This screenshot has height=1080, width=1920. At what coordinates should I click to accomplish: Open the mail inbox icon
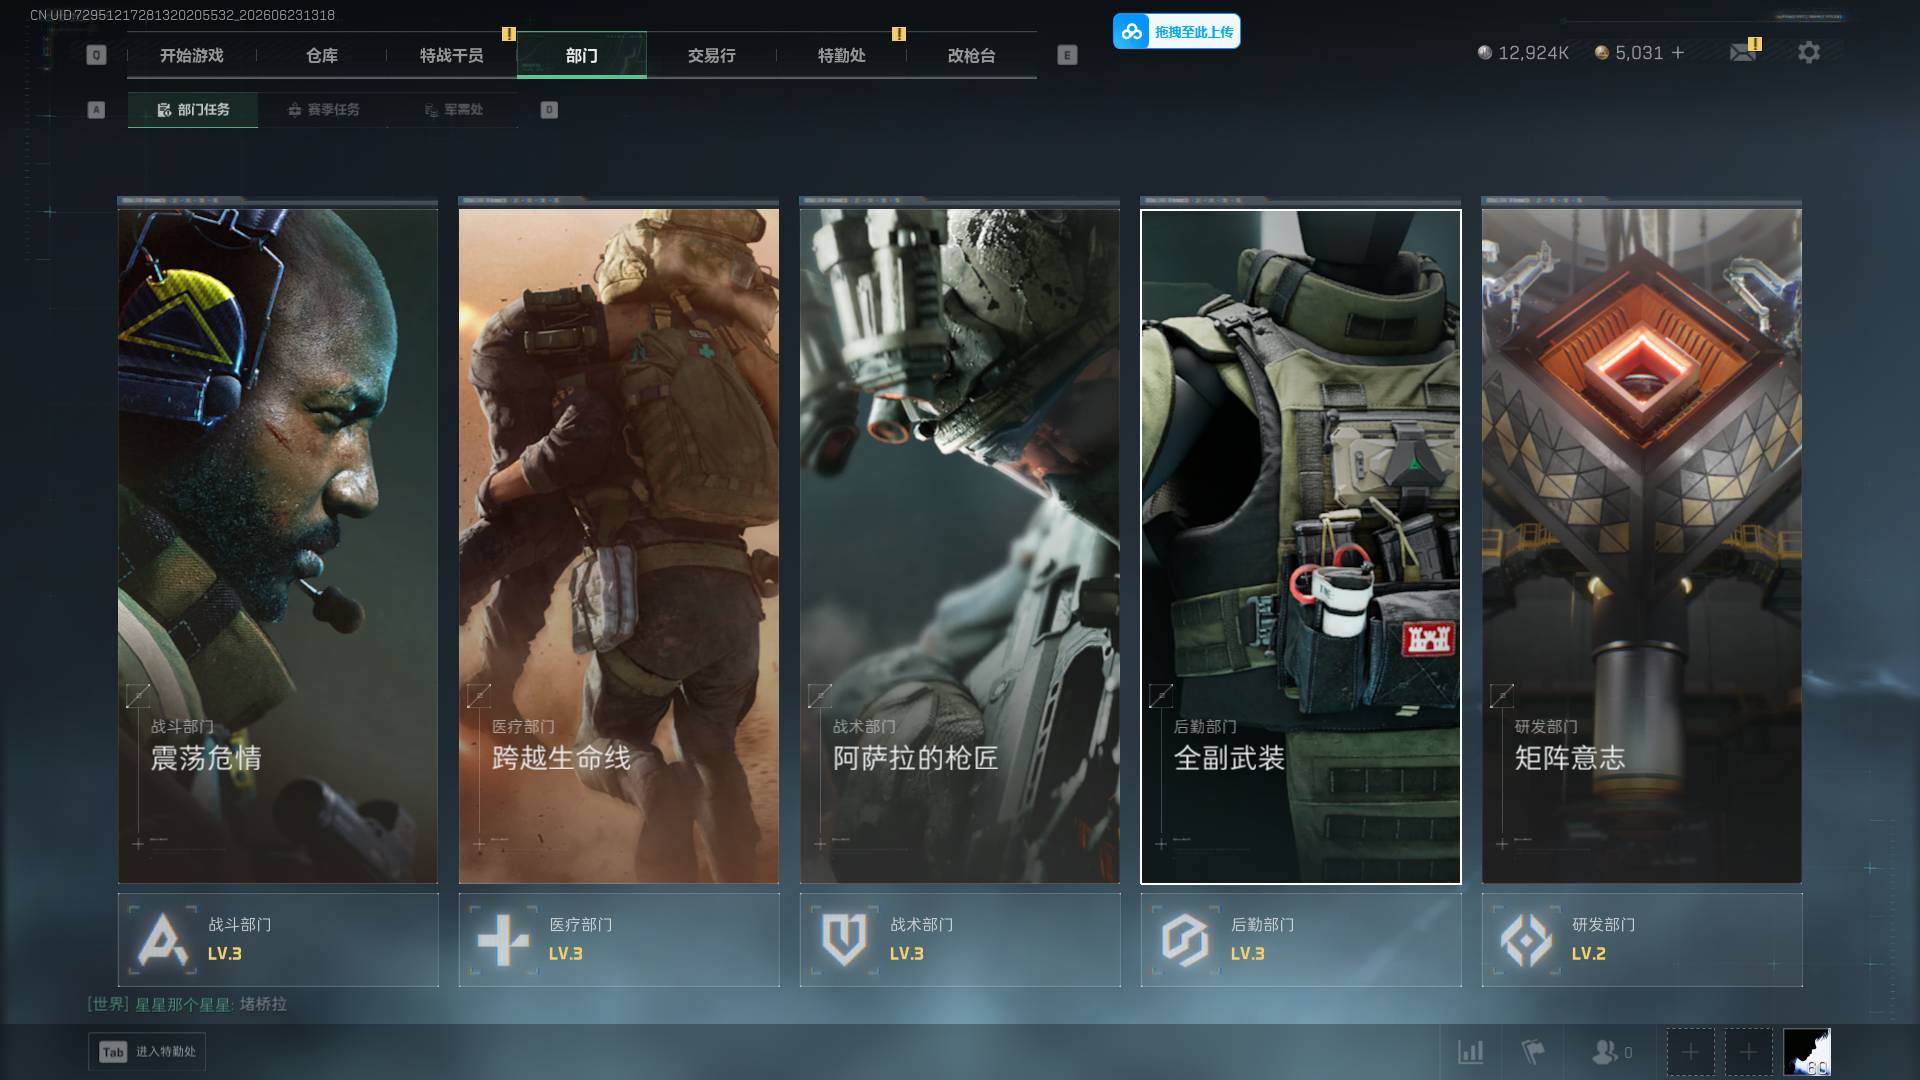(1743, 52)
